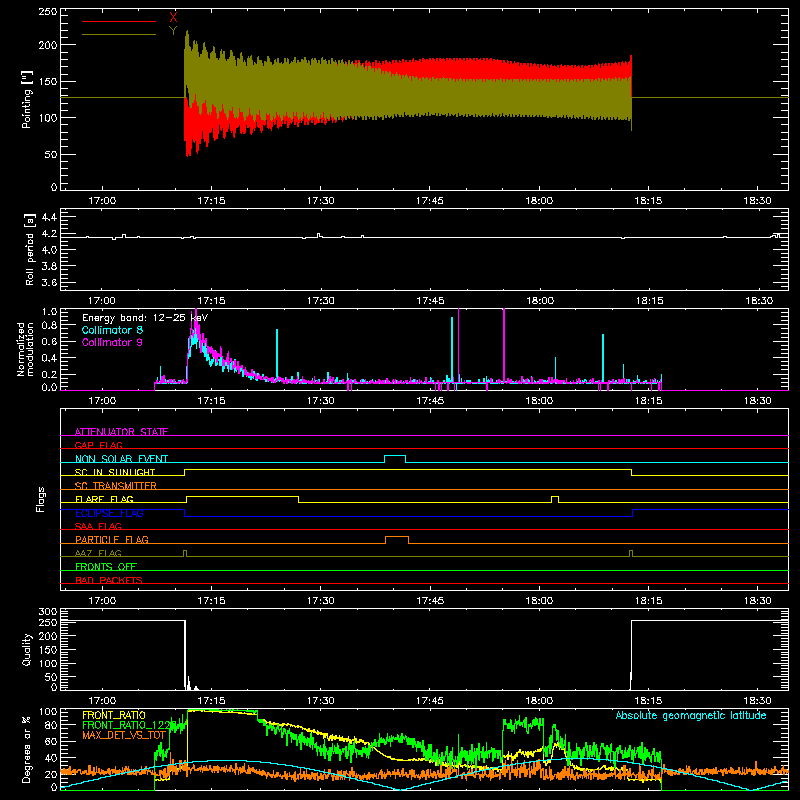This screenshot has width=800, height=800.
Task: Click the Pointing axis title
Action: (27, 99)
